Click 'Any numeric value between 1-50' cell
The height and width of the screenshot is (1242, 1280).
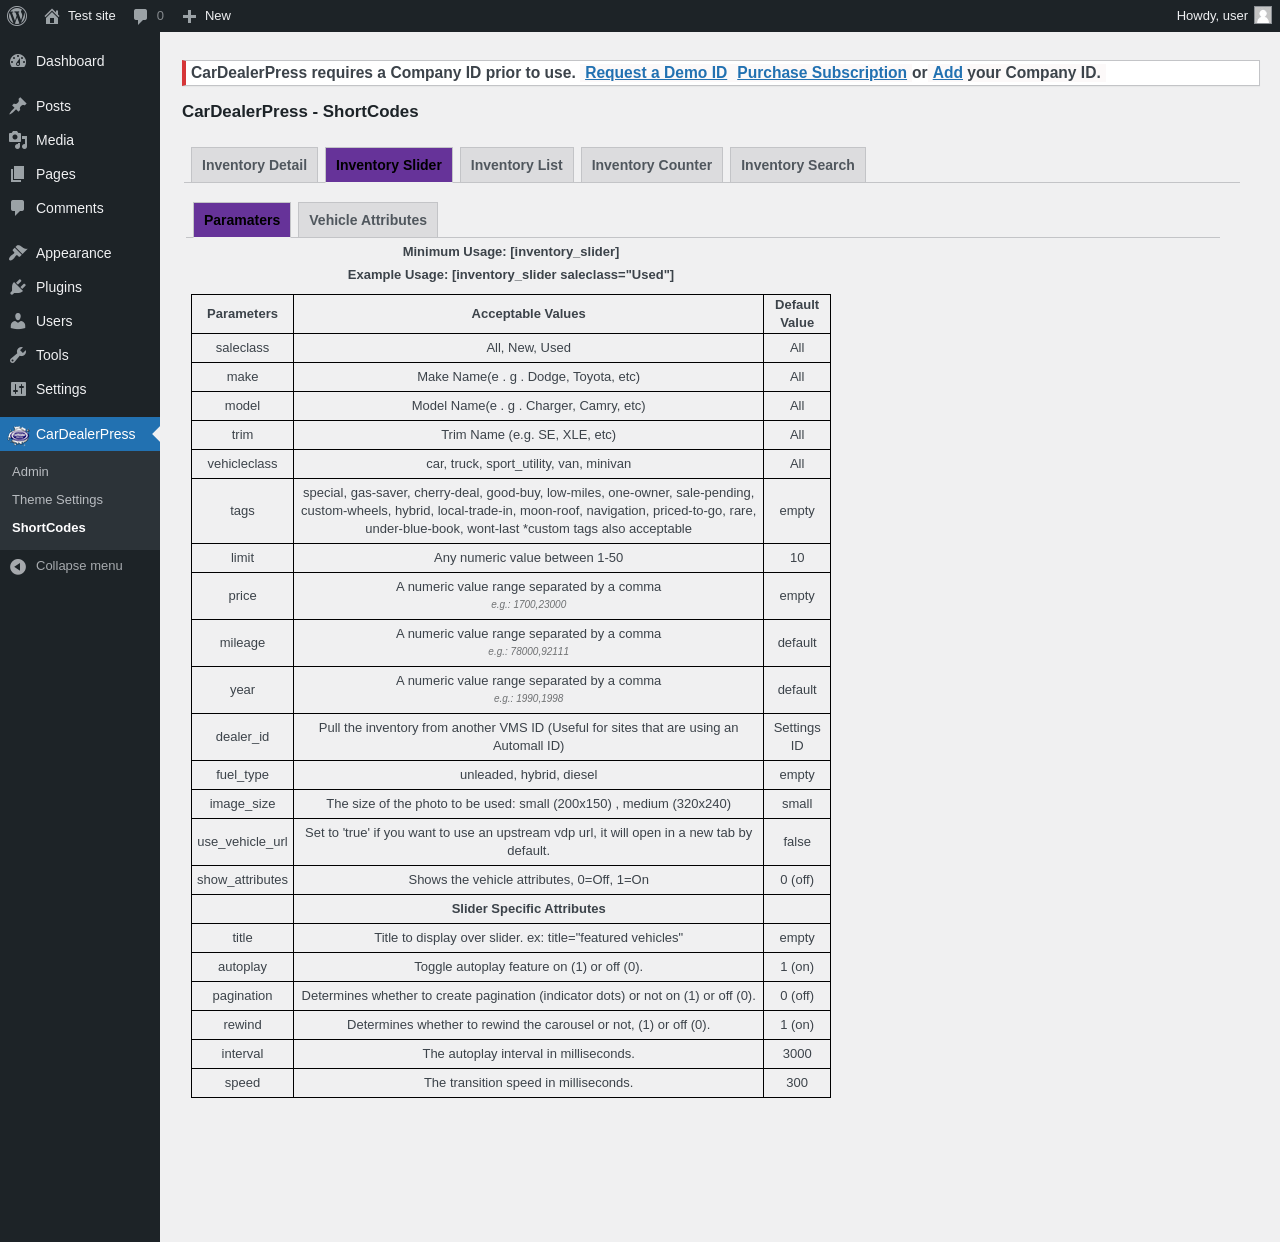(528, 558)
